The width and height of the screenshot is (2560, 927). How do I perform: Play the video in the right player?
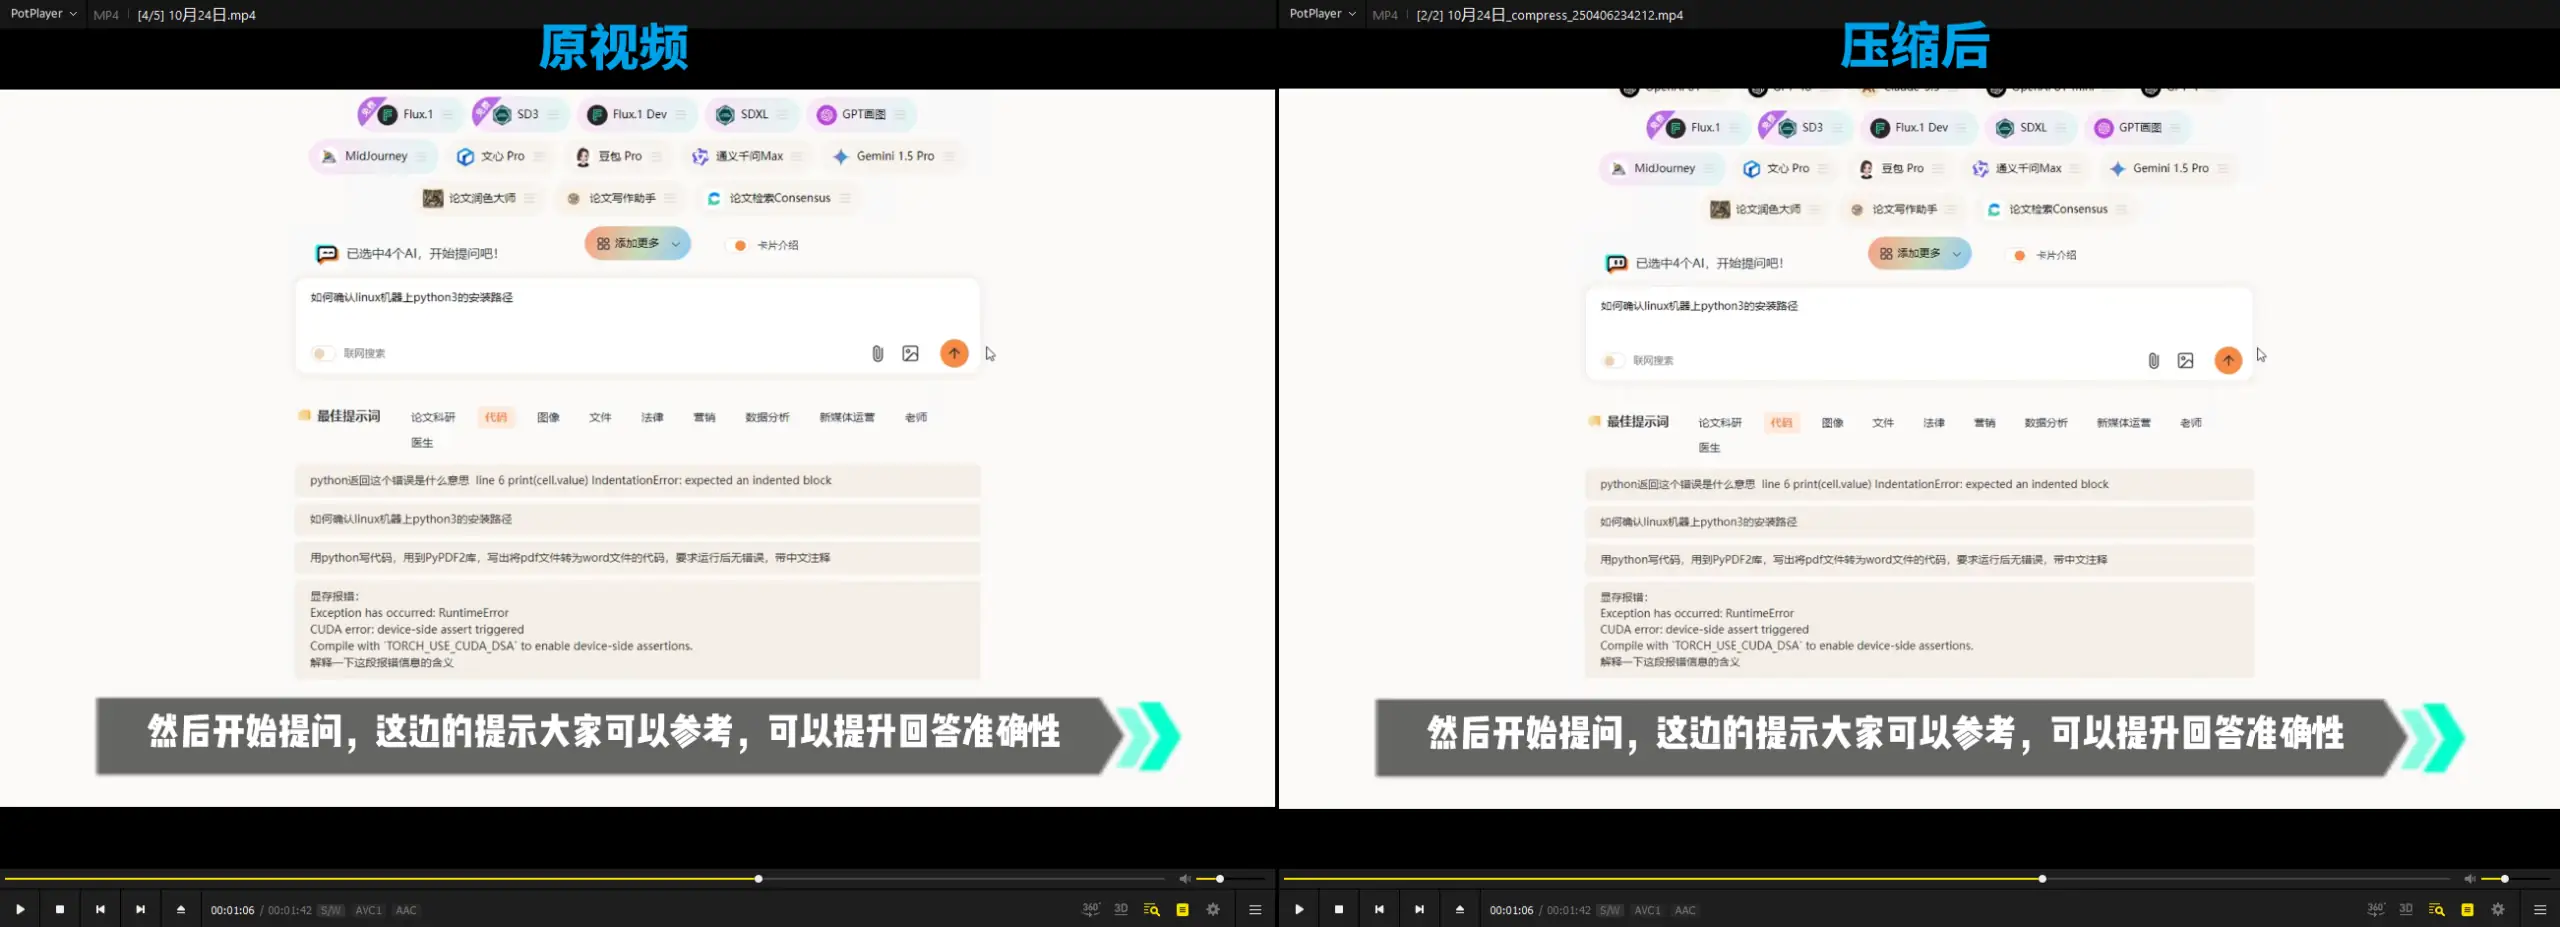(1299, 909)
